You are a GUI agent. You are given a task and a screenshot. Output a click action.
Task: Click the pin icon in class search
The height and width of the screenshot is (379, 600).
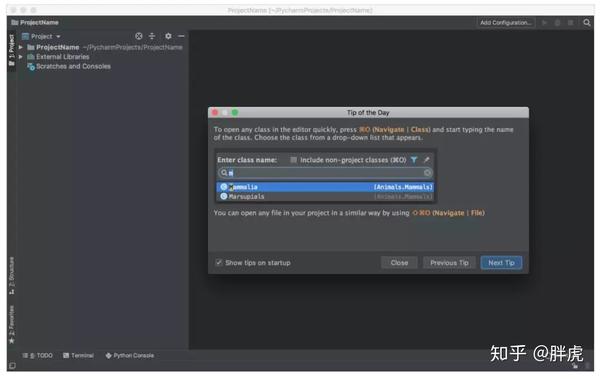point(427,160)
